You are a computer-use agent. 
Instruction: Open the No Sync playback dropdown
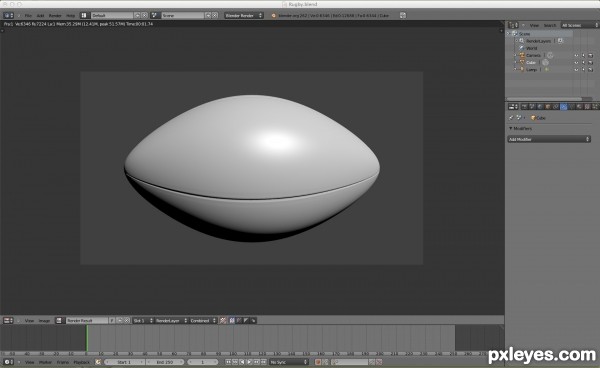coord(289,362)
